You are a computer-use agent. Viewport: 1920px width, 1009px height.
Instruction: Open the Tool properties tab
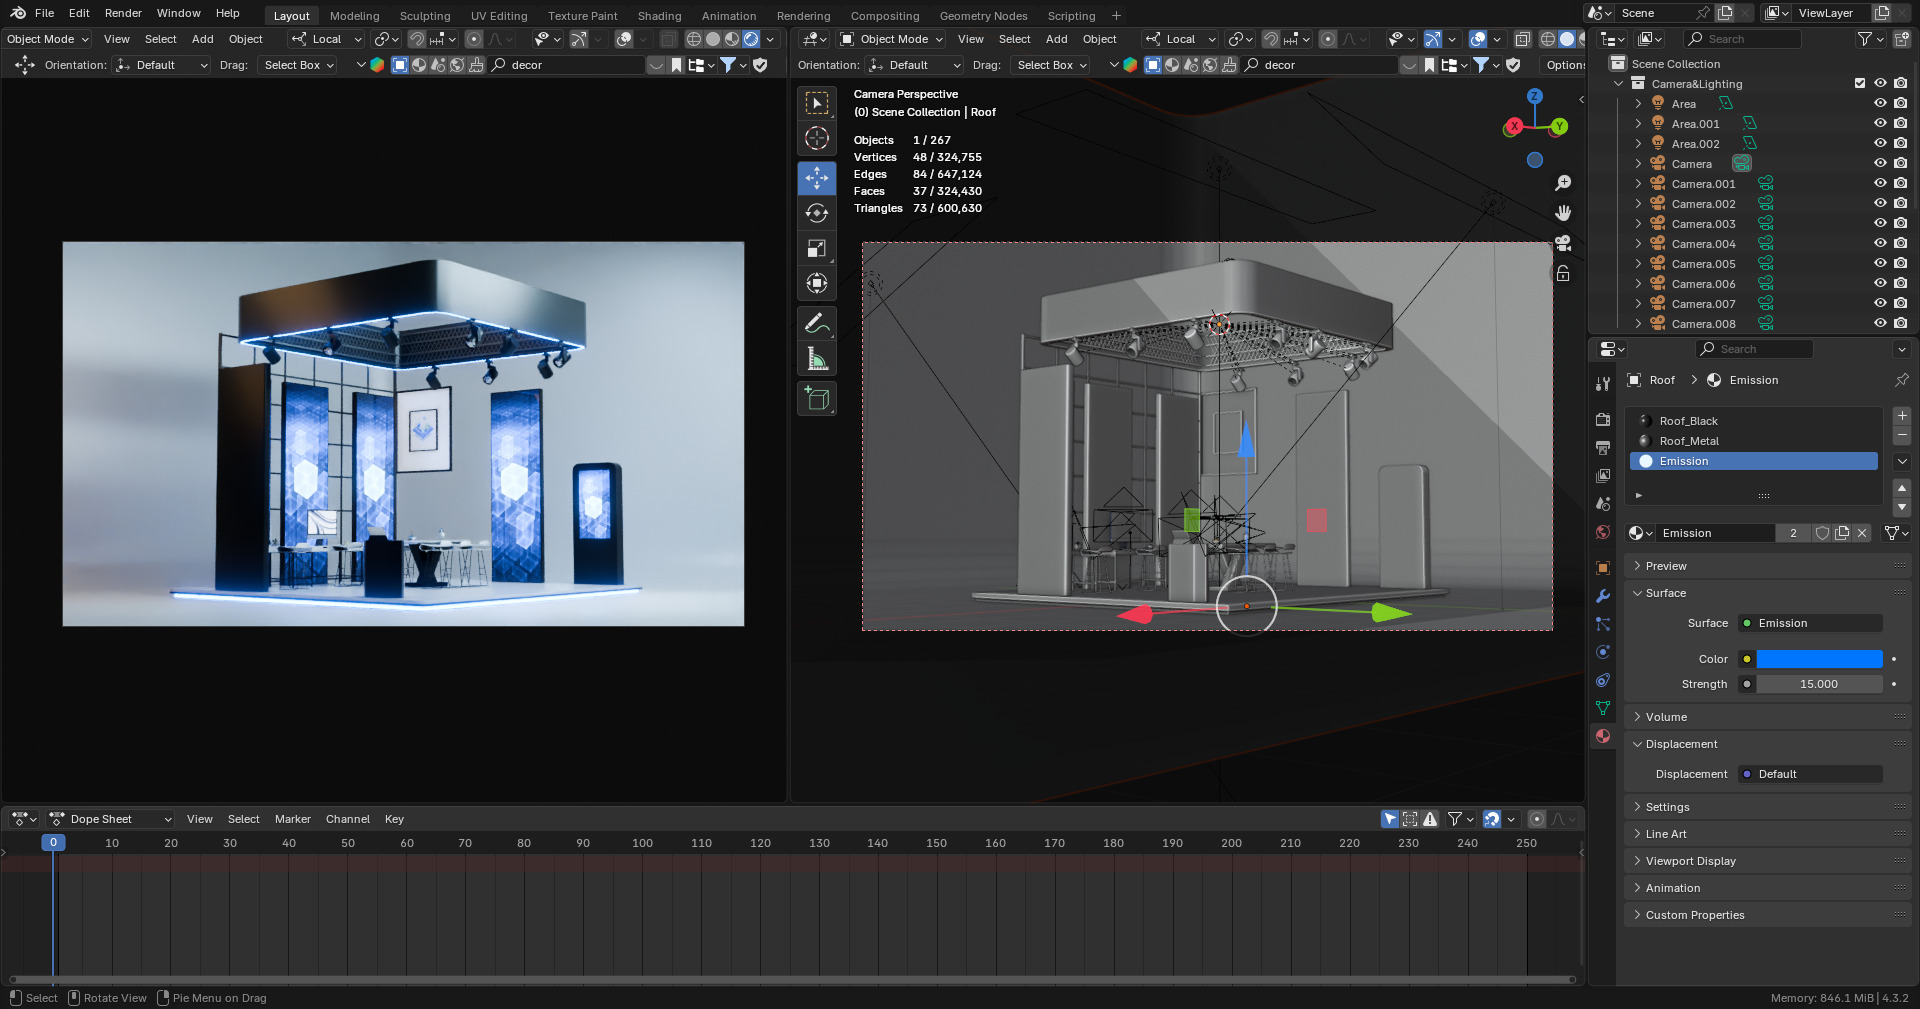click(x=1603, y=384)
